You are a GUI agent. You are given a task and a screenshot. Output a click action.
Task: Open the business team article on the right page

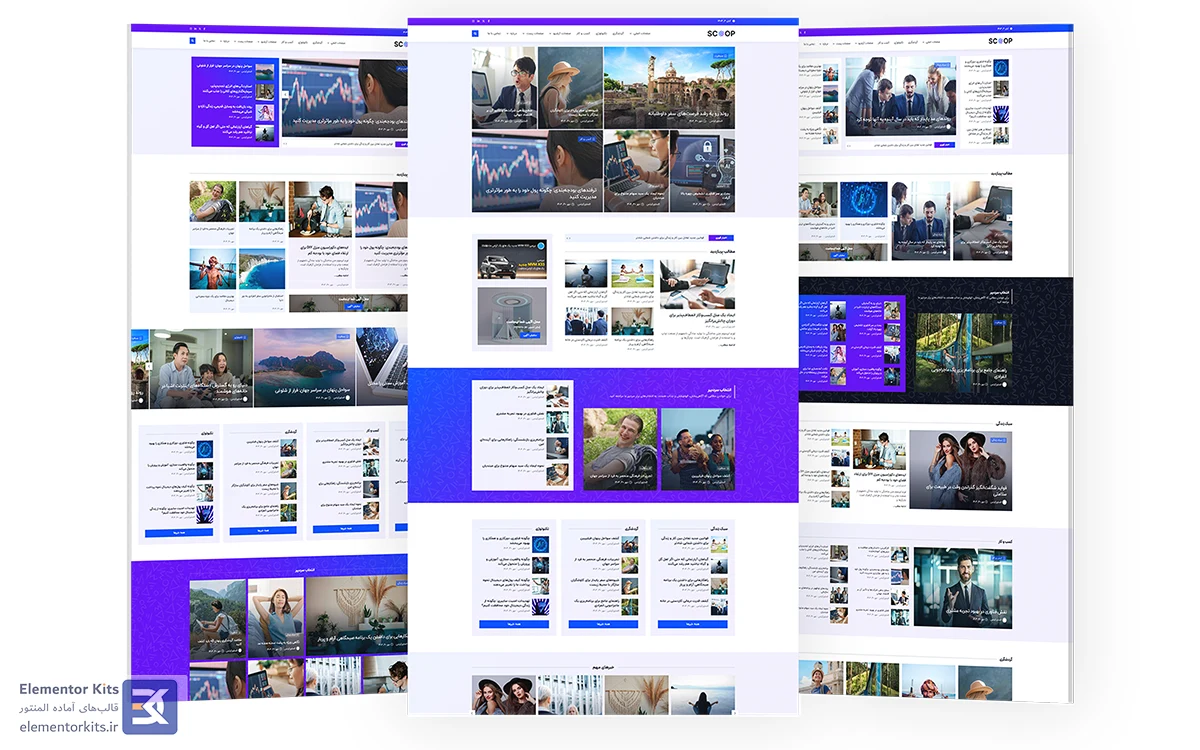(x=900, y=95)
